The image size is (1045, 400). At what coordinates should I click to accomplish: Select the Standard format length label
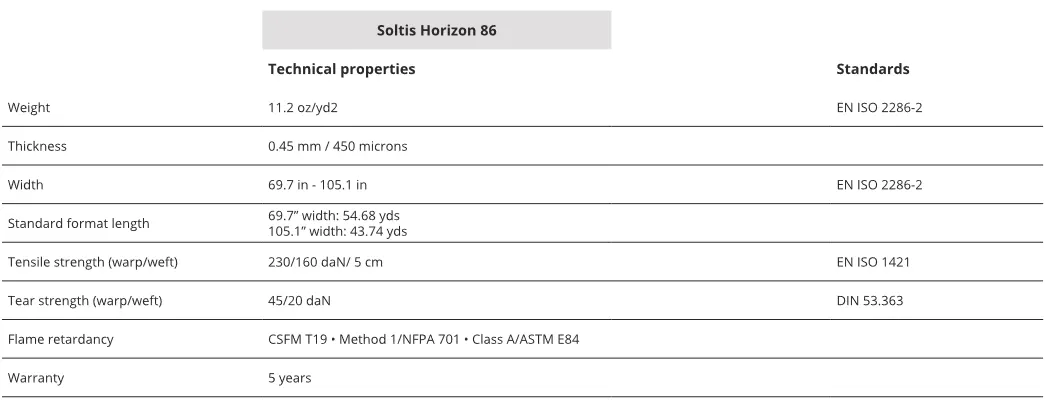click(x=78, y=224)
